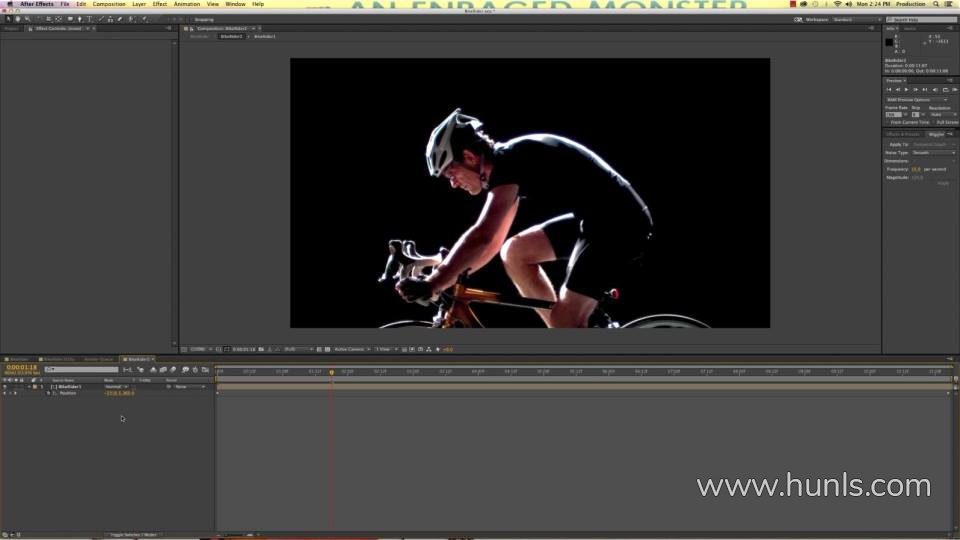The width and height of the screenshot is (960, 540).
Task: Select the Pen tool
Action: pos(80,19)
